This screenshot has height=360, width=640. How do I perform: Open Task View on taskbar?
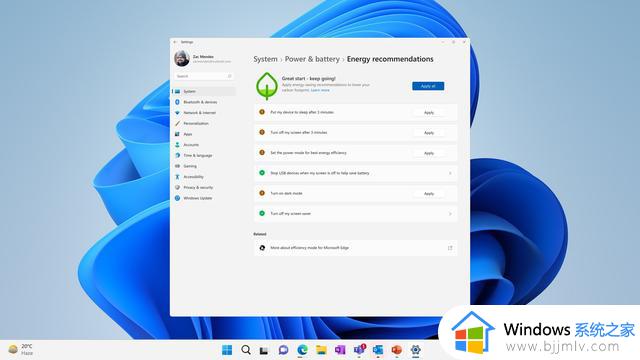264,350
